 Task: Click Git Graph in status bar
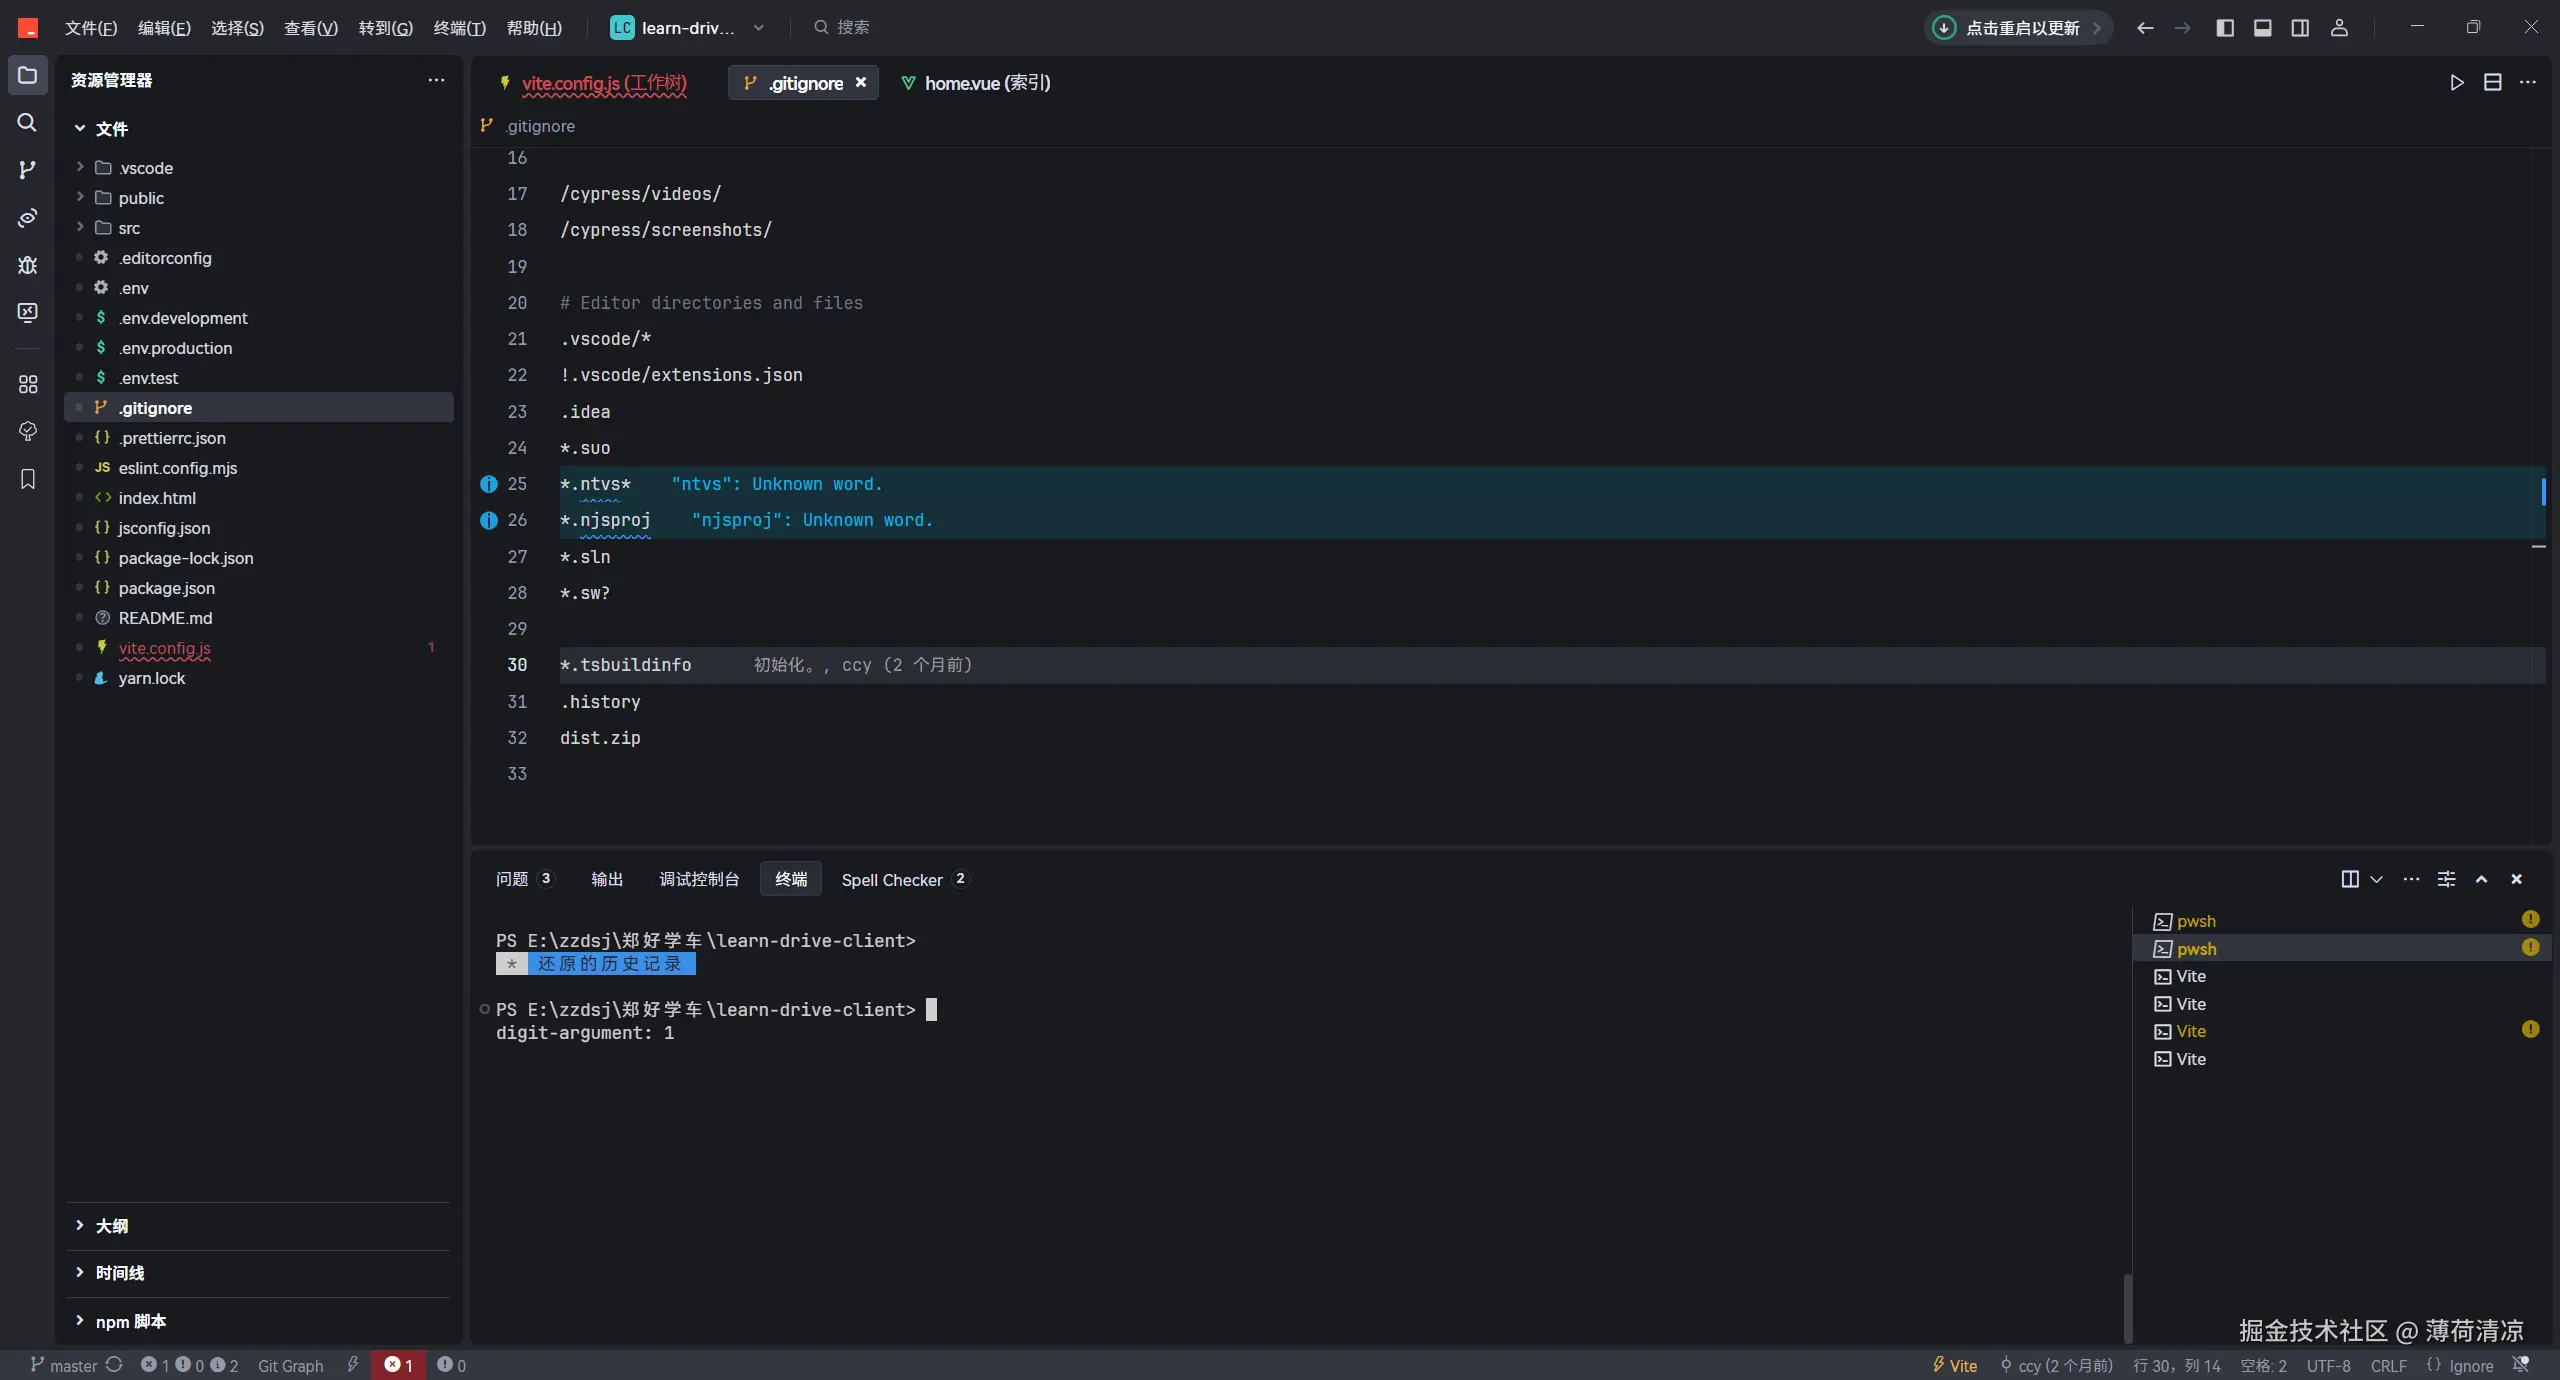290,1365
